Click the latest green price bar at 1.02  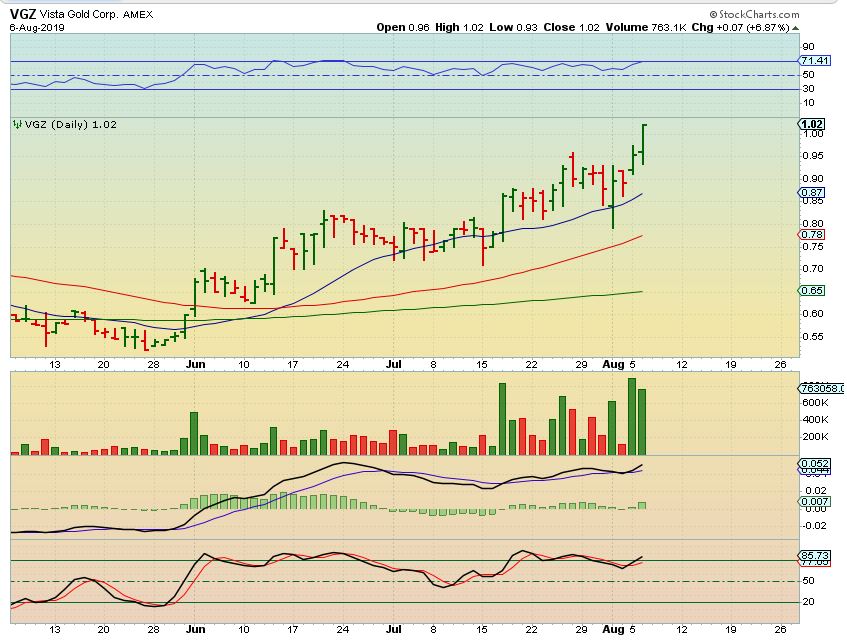coord(643,144)
